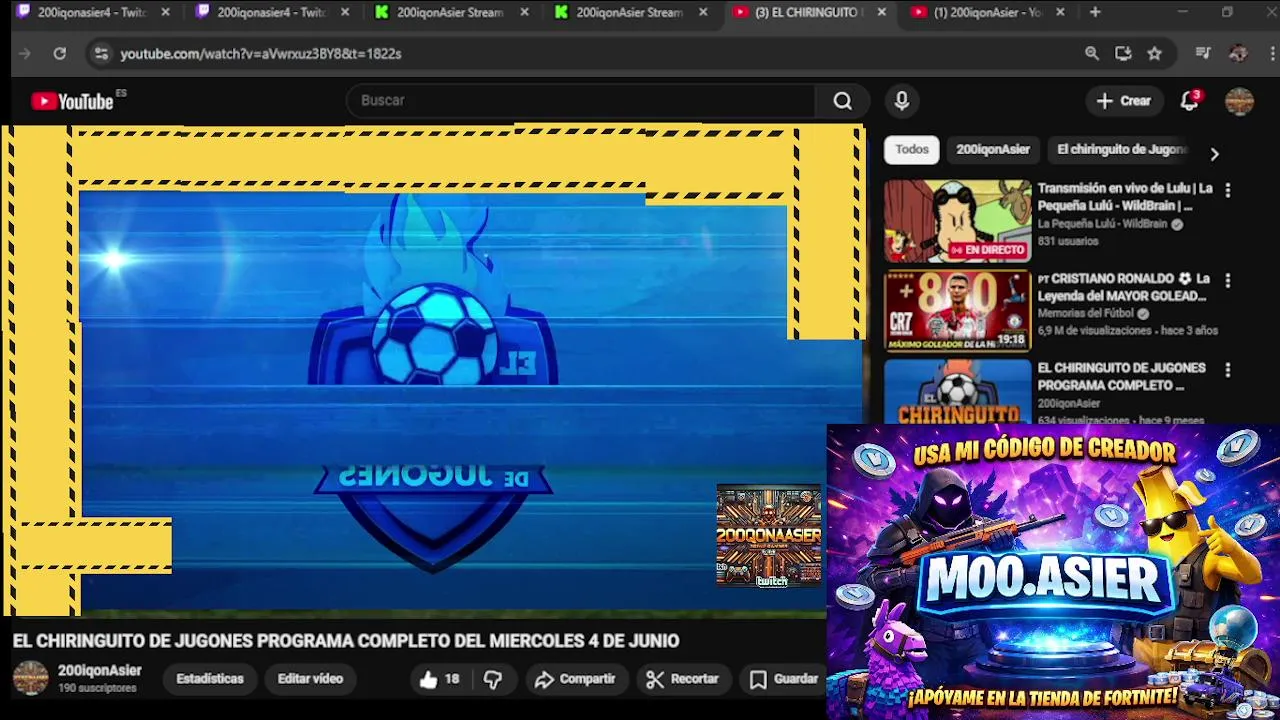Screen dimensions: 1280x720
Task: Close the EL CHIRINGUITO YouTube tab
Action: [881, 12]
